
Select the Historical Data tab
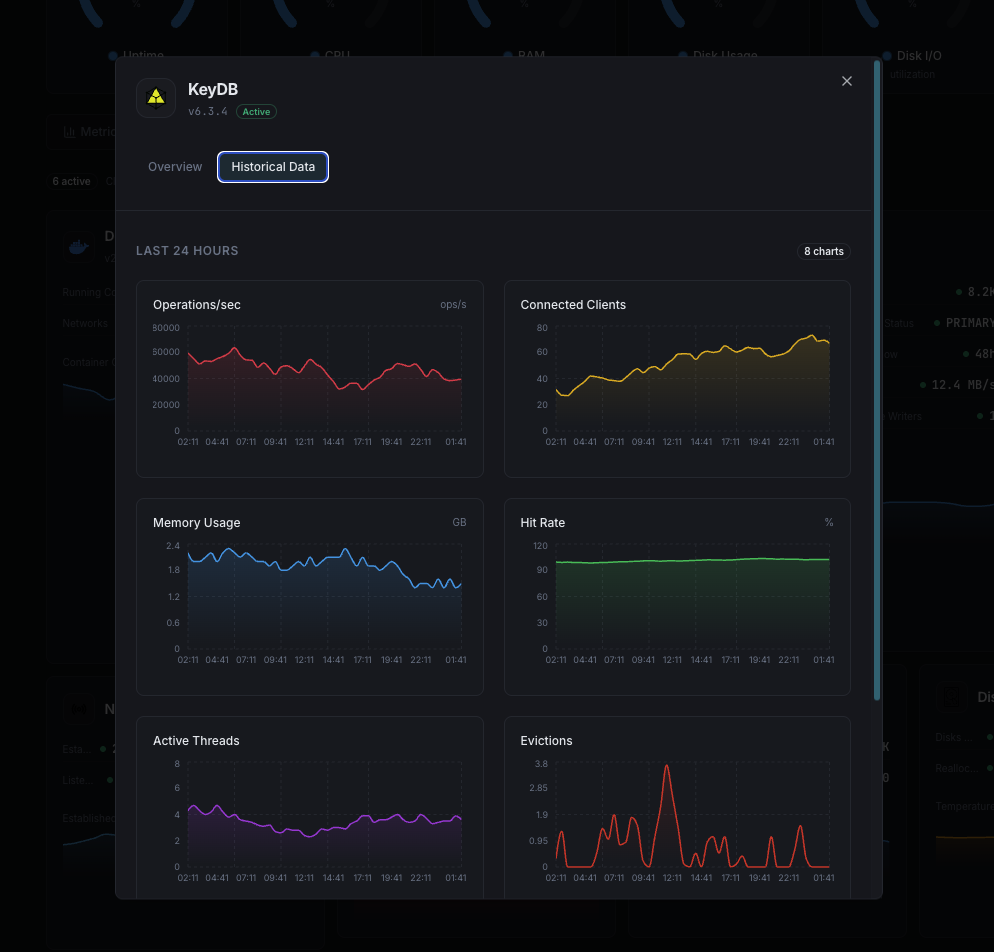click(x=272, y=166)
